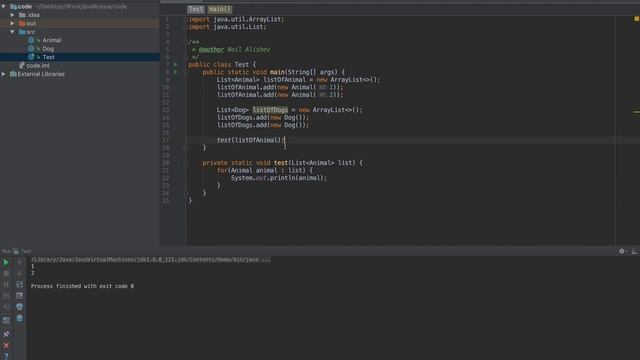Image resolution: width=640 pixels, height=360 pixels.
Task: Click the pause output icon in Run panel
Action: tap(6, 284)
